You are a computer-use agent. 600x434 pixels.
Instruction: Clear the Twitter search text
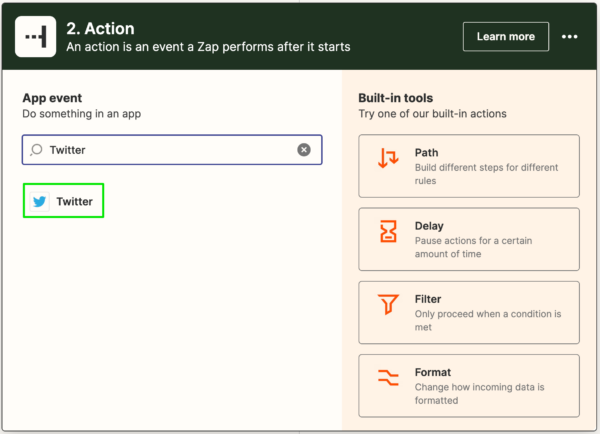[304, 150]
